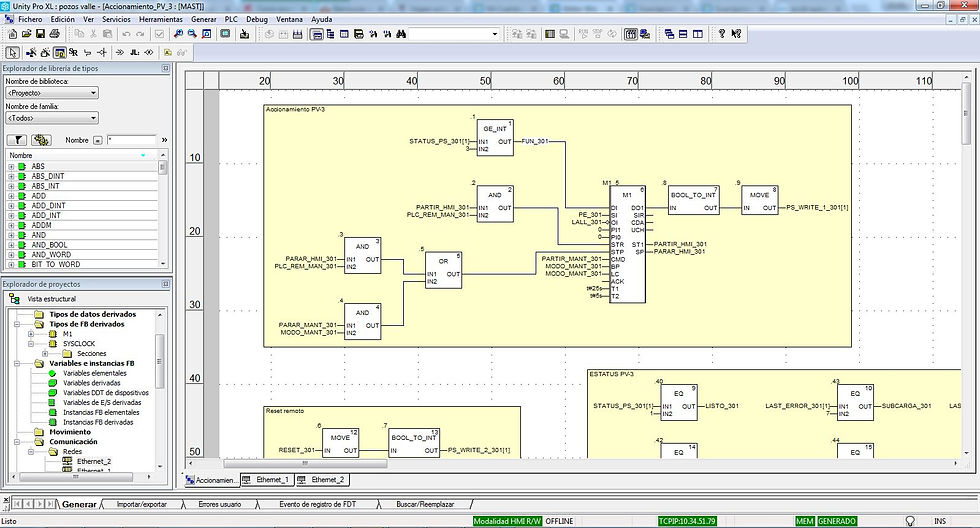Select the arrow selection mode tool
980x528 pixels.
pyautogui.click(x=12, y=52)
